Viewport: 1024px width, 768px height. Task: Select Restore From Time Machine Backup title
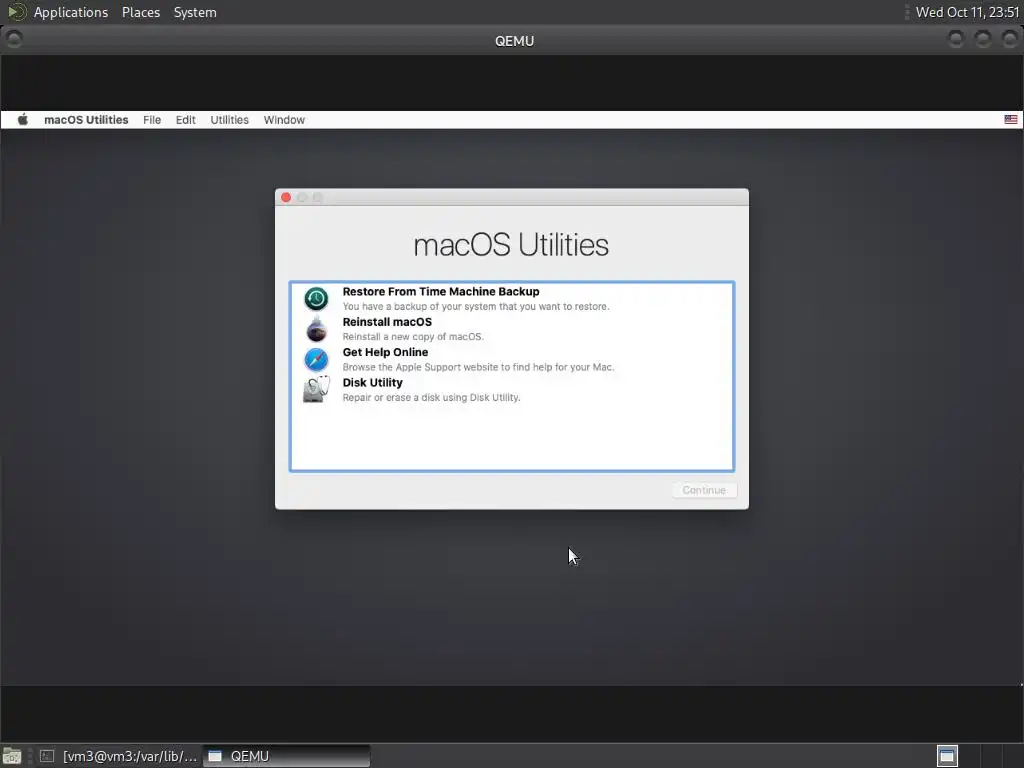[x=441, y=291]
